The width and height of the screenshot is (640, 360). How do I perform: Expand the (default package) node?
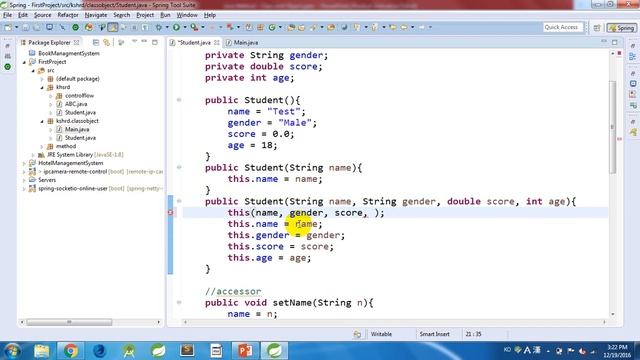pyautogui.click(x=42, y=79)
